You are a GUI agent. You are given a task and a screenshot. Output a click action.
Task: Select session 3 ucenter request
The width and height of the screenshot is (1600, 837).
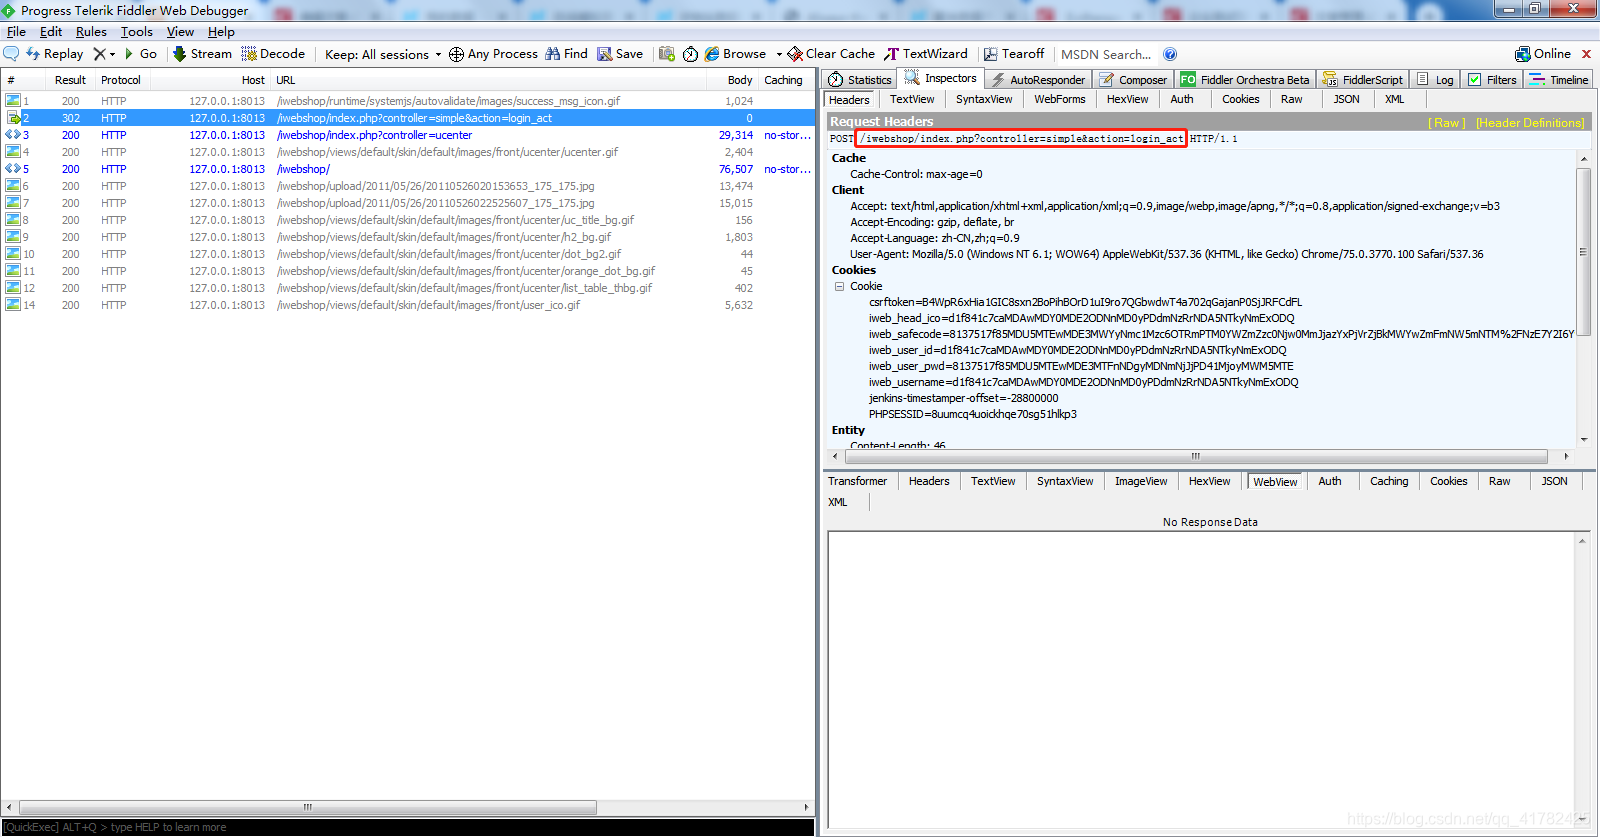pyautogui.click(x=408, y=135)
